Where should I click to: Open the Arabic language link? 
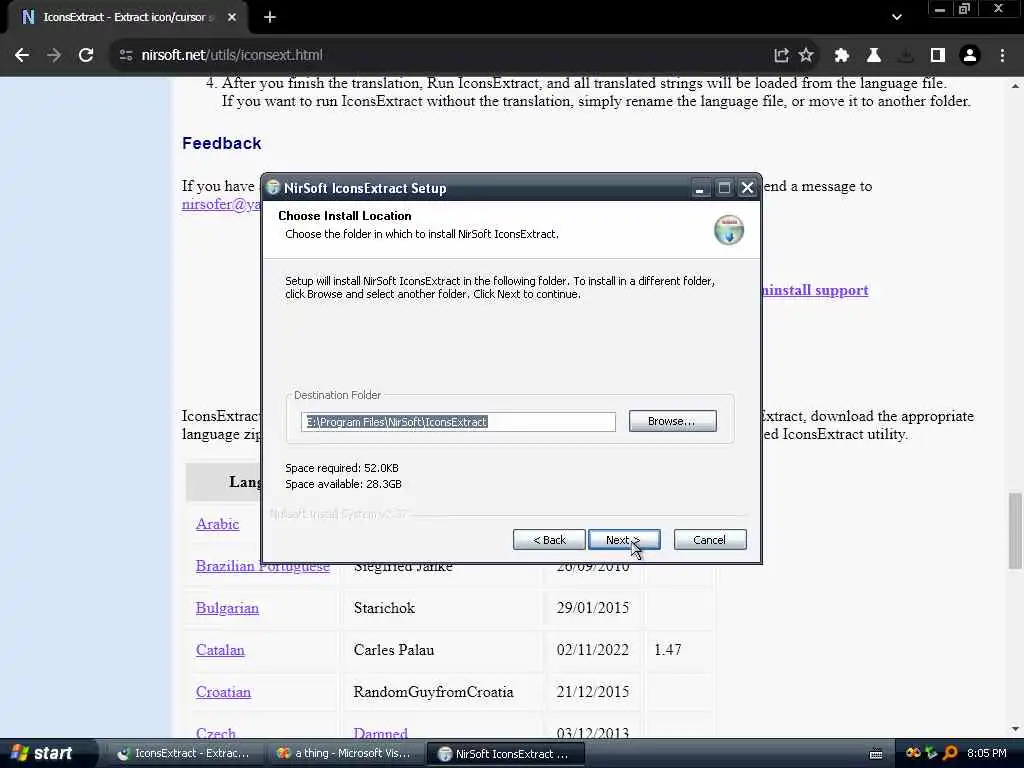pos(217,524)
